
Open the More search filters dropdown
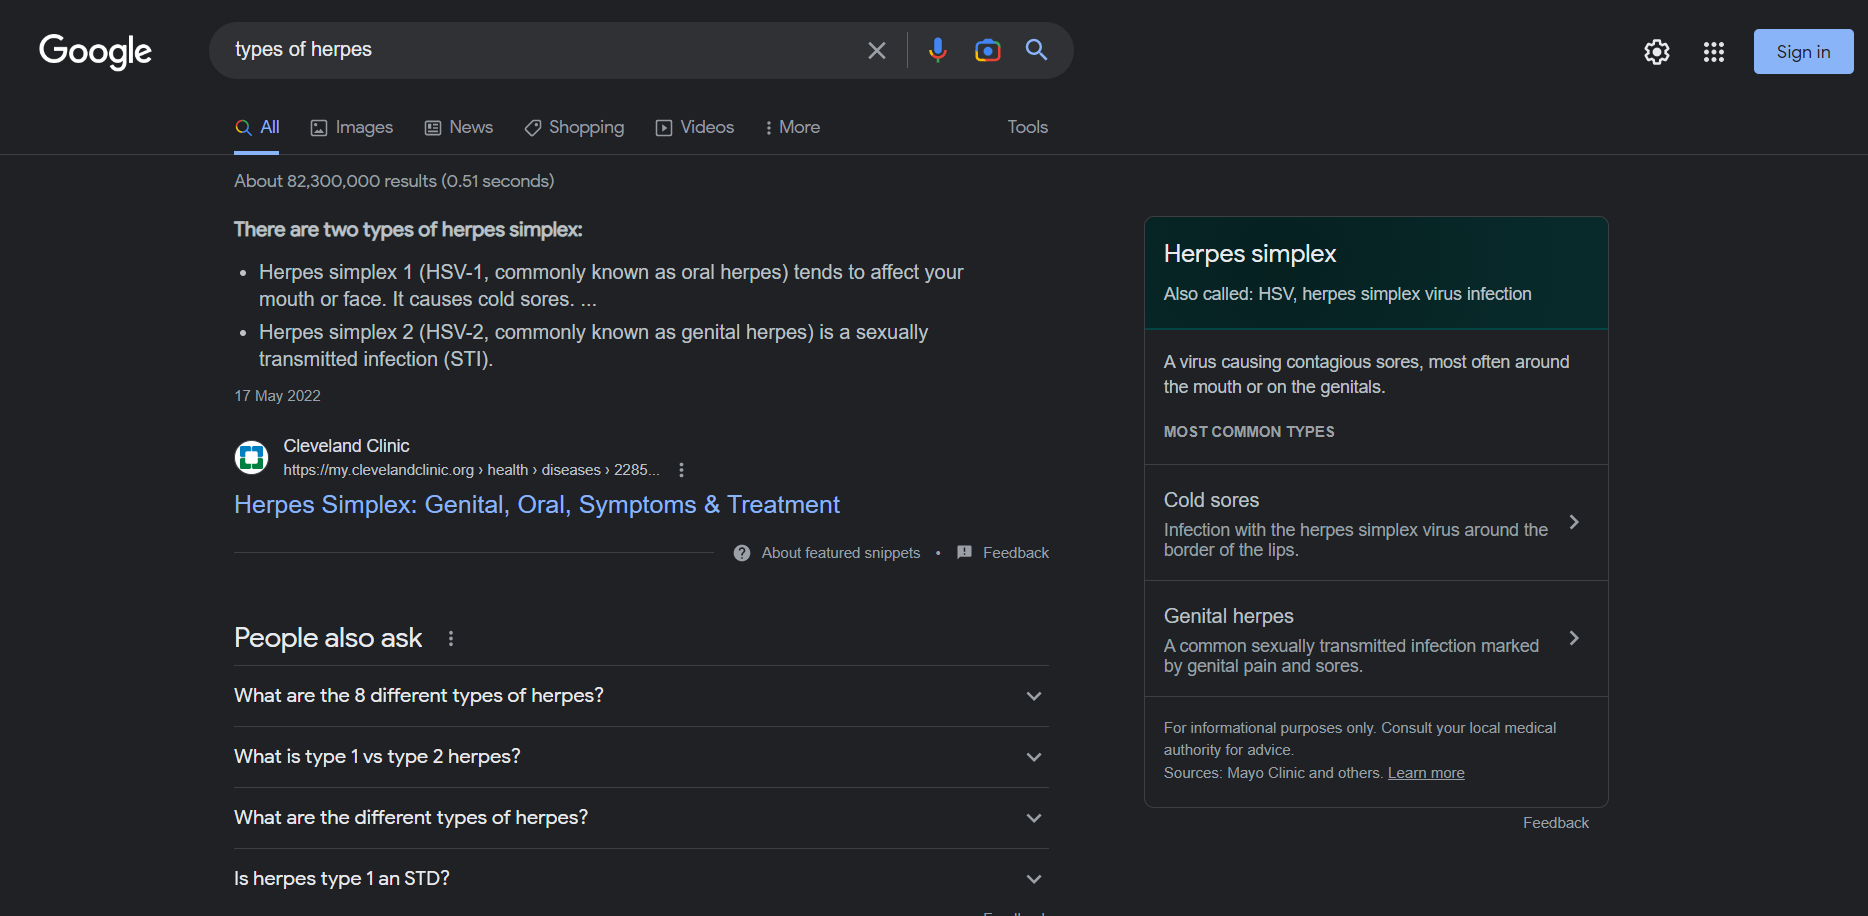(x=792, y=127)
